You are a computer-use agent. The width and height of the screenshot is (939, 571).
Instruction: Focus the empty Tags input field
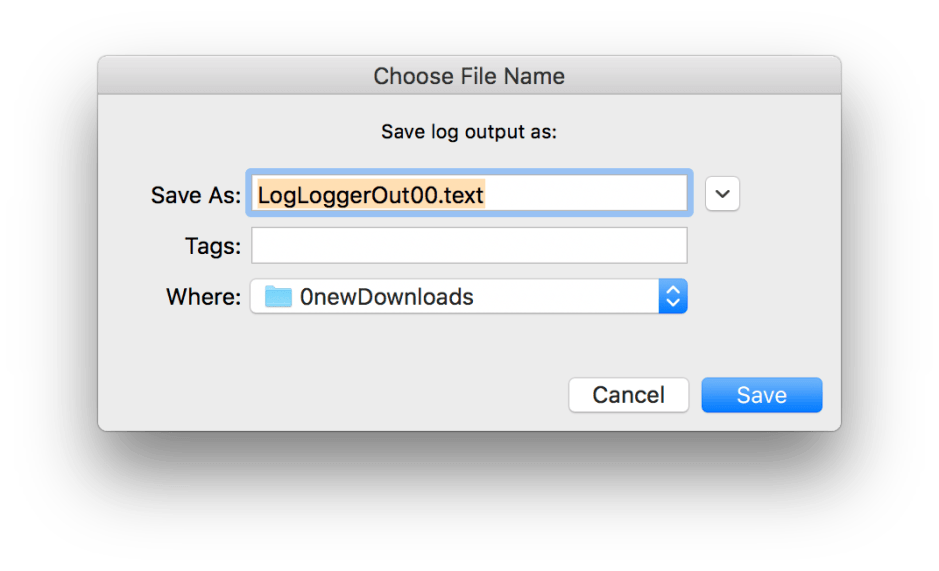pos(468,245)
